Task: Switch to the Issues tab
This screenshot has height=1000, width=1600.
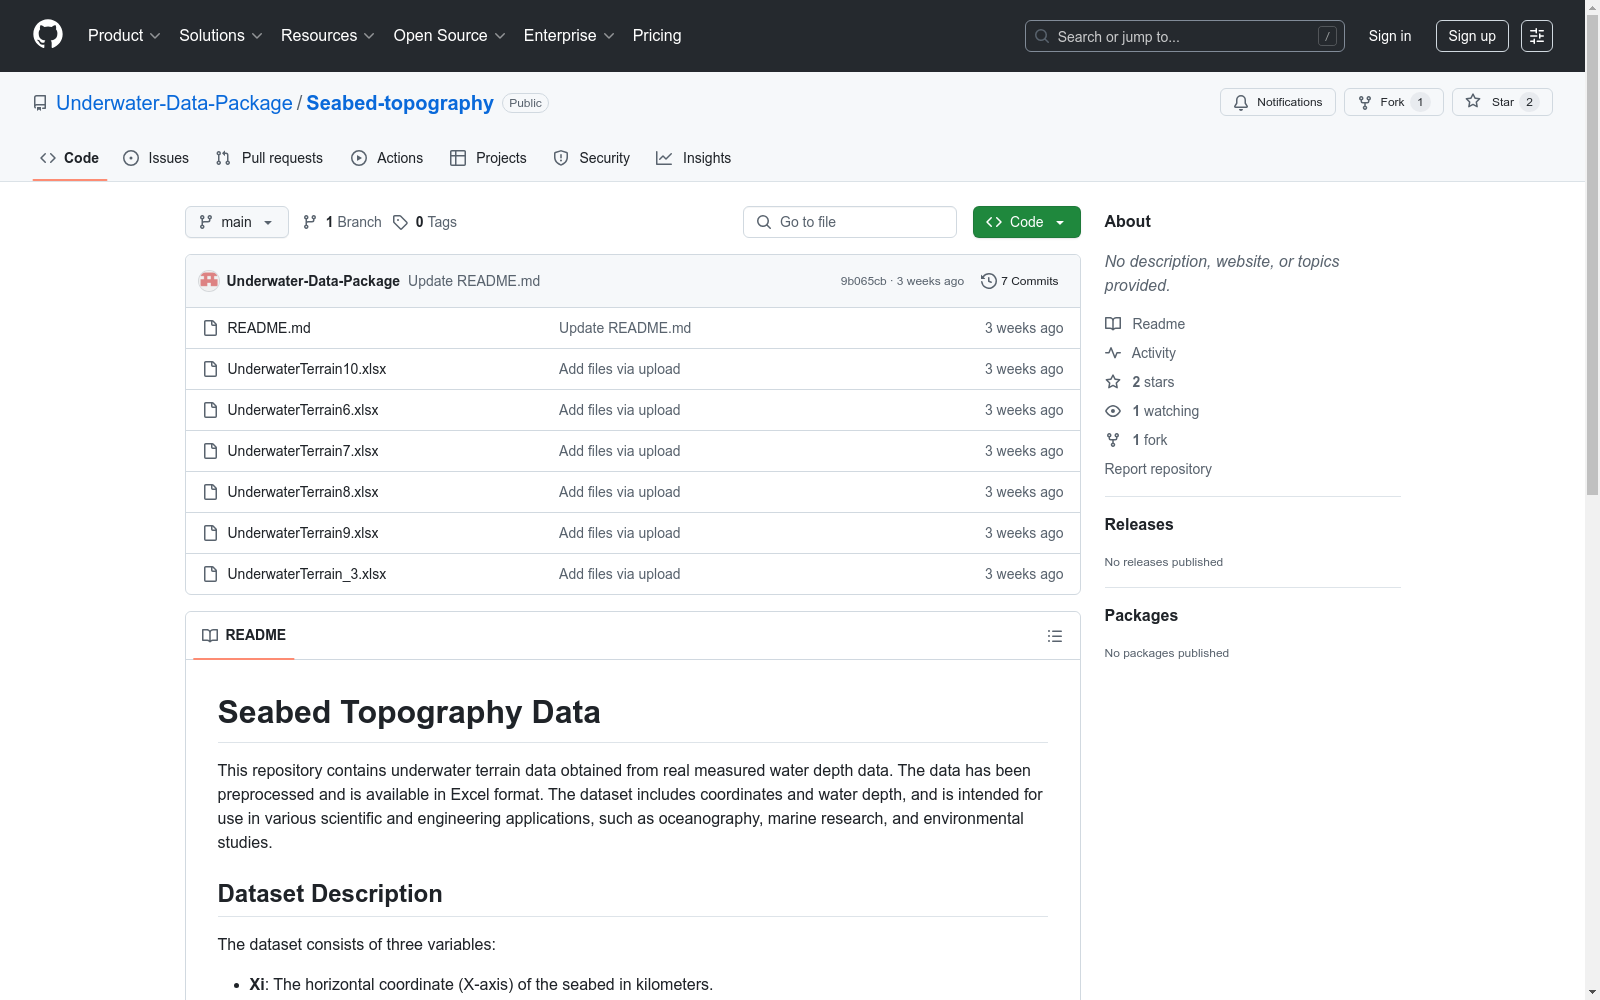Action: click(156, 158)
